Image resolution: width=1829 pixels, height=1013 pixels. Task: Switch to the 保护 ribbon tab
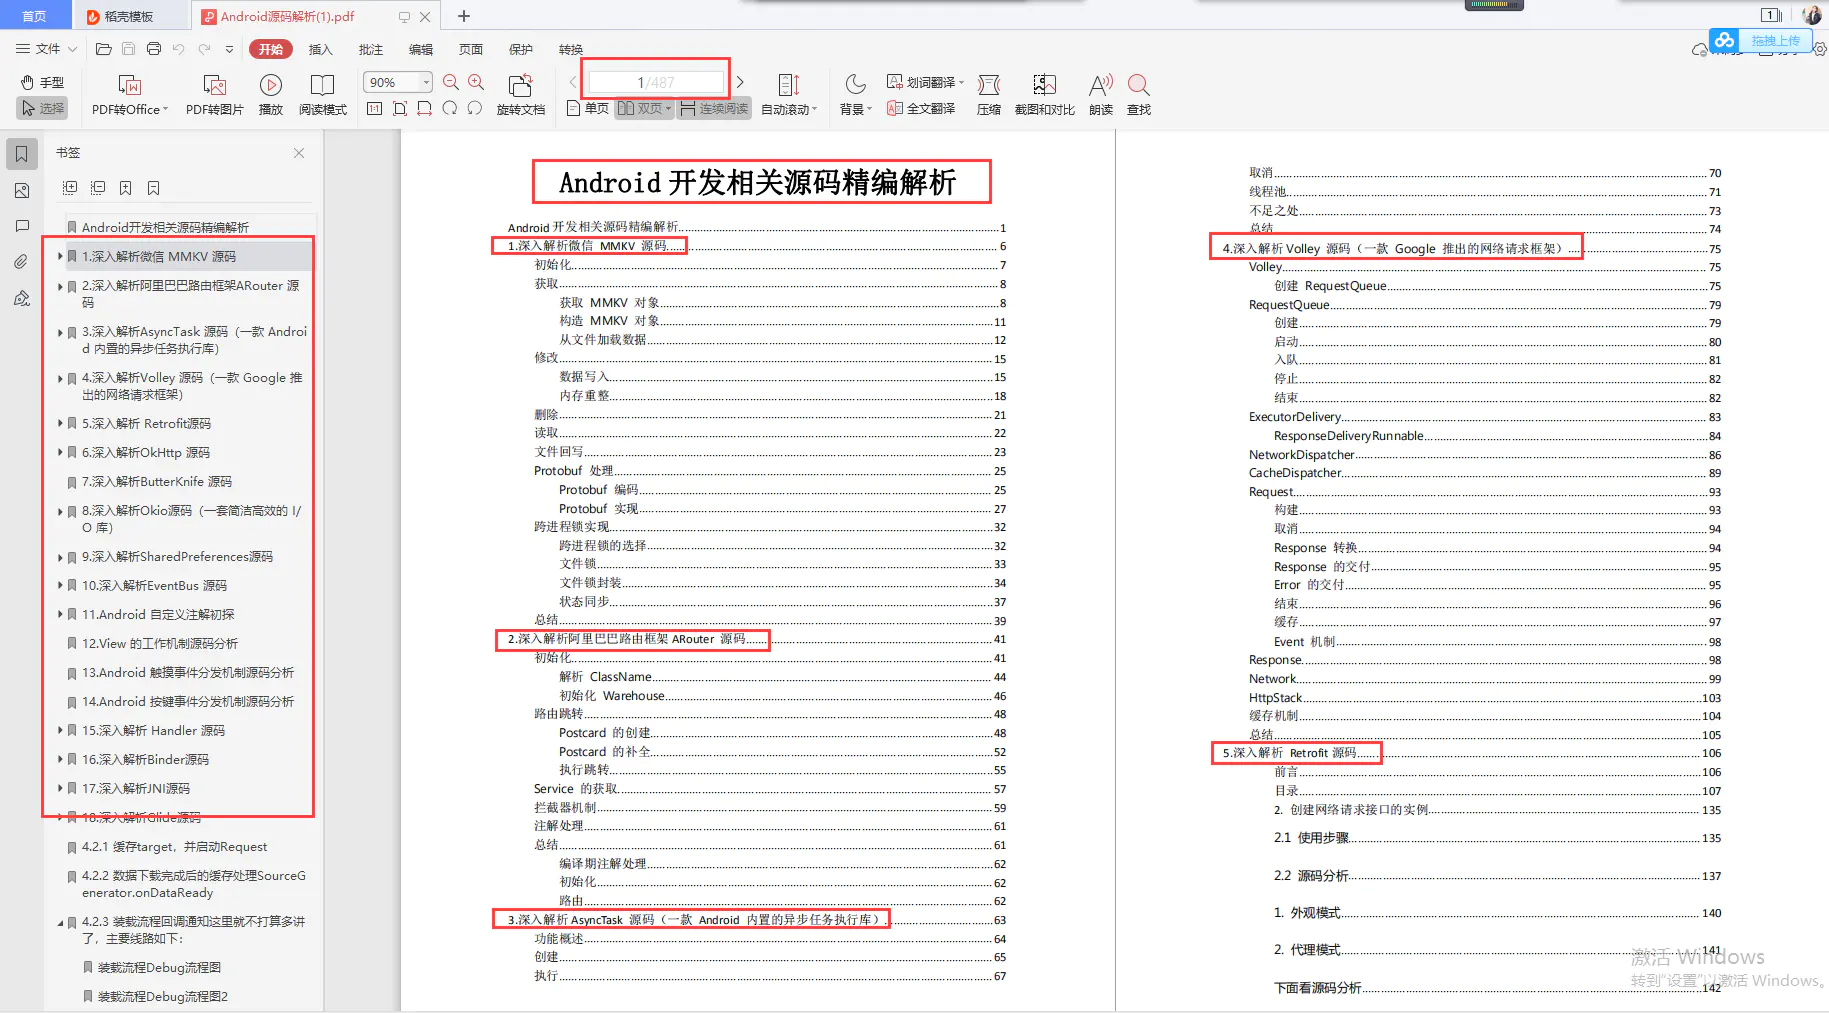tap(521, 49)
